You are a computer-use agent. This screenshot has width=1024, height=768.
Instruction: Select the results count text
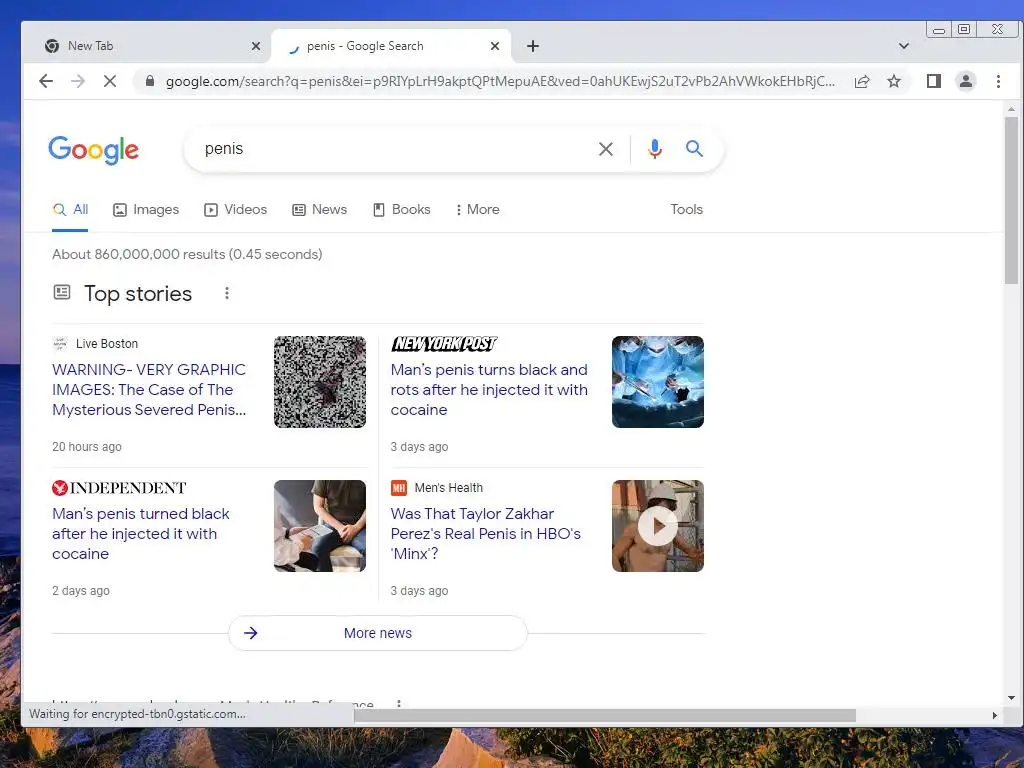click(x=187, y=254)
